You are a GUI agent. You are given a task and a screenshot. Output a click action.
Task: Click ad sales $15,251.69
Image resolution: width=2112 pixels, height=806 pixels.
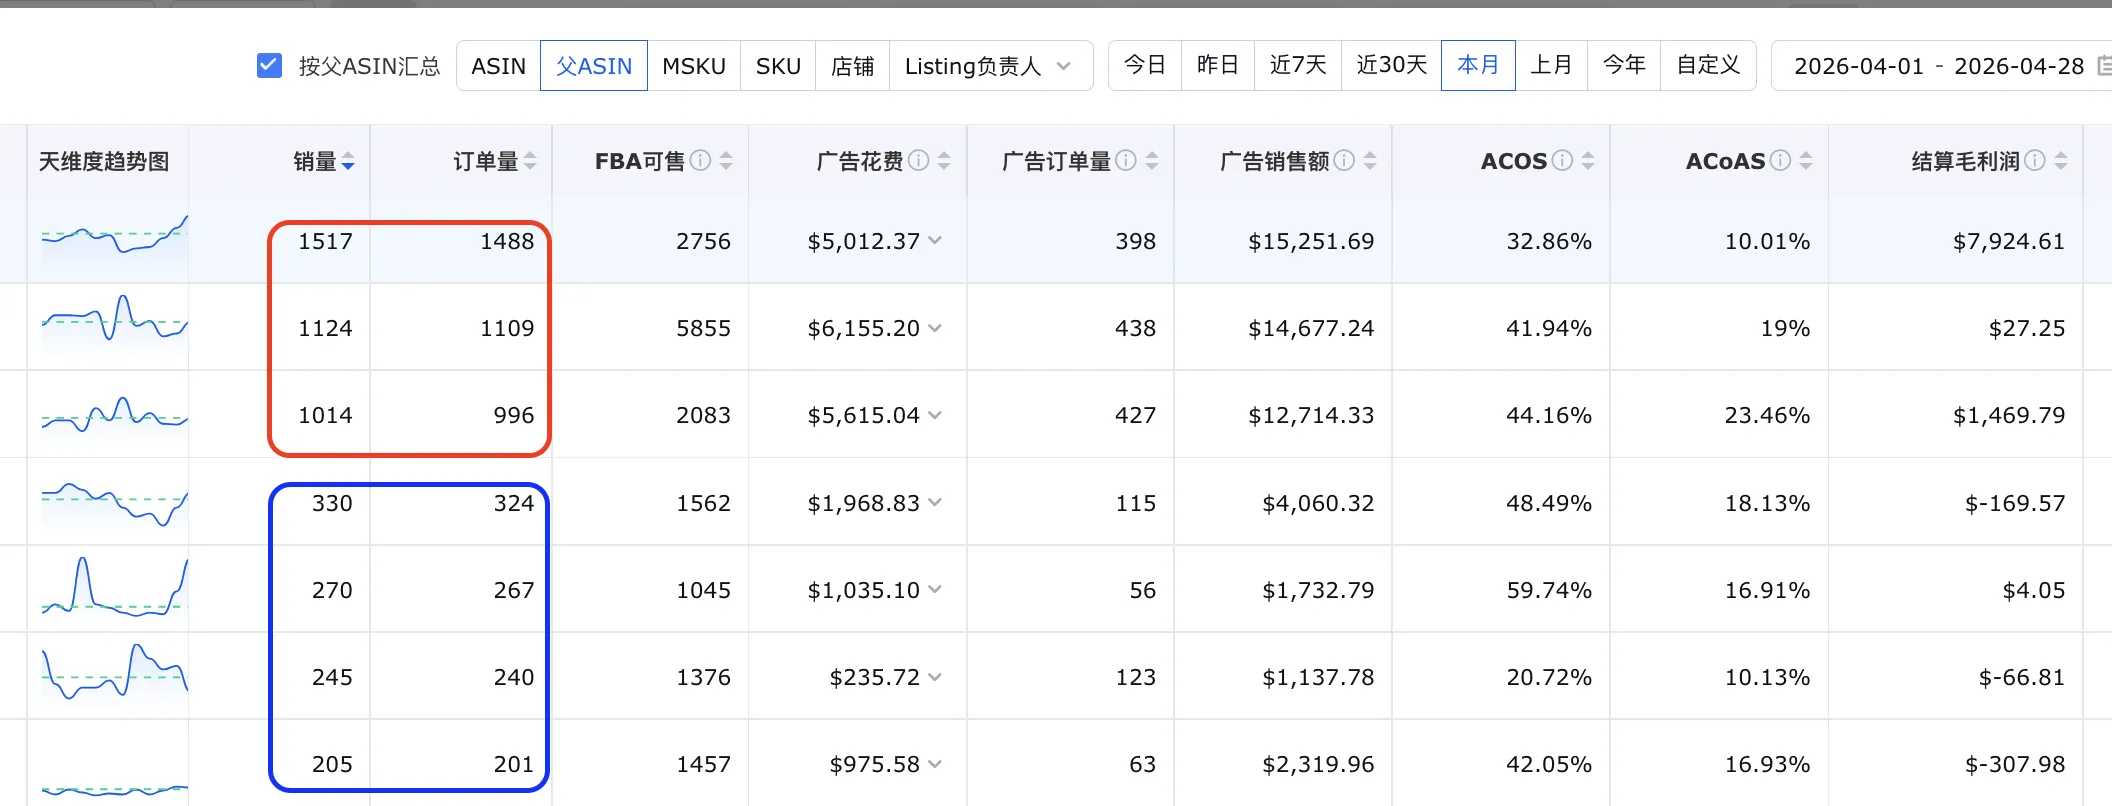pos(1311,241)
